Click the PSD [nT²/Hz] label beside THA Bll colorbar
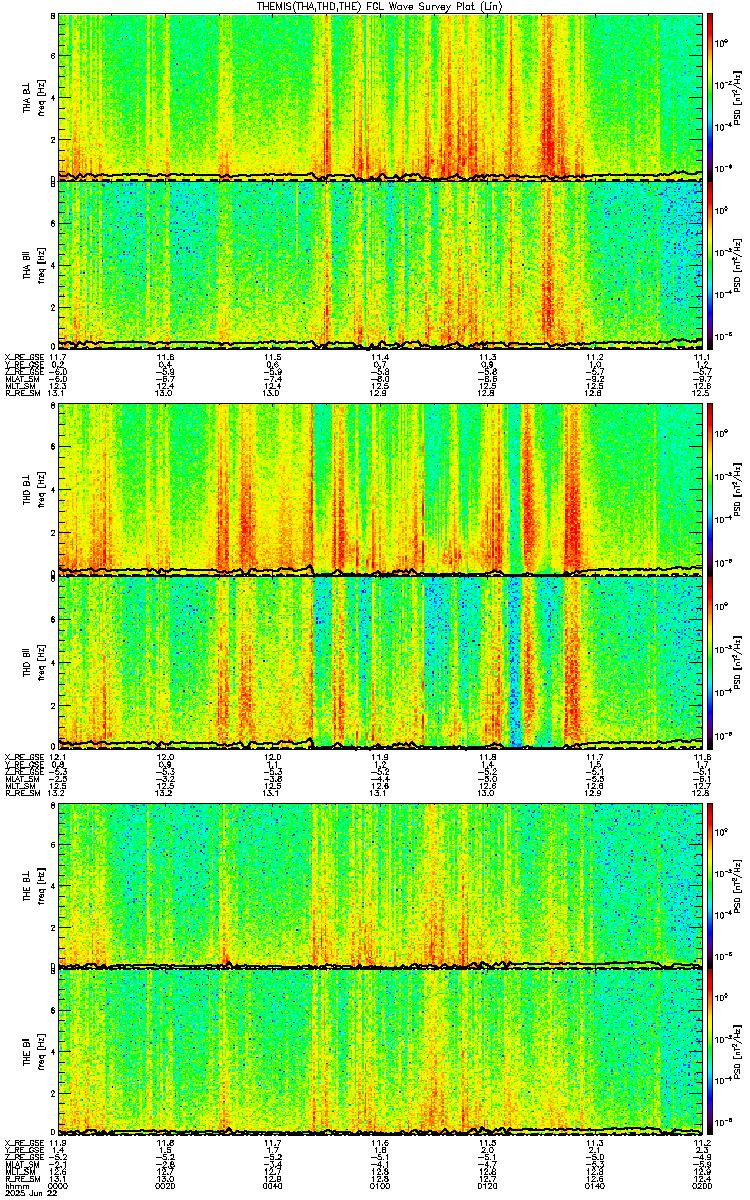Viewport: 750px width, 1200px height. 738,264
